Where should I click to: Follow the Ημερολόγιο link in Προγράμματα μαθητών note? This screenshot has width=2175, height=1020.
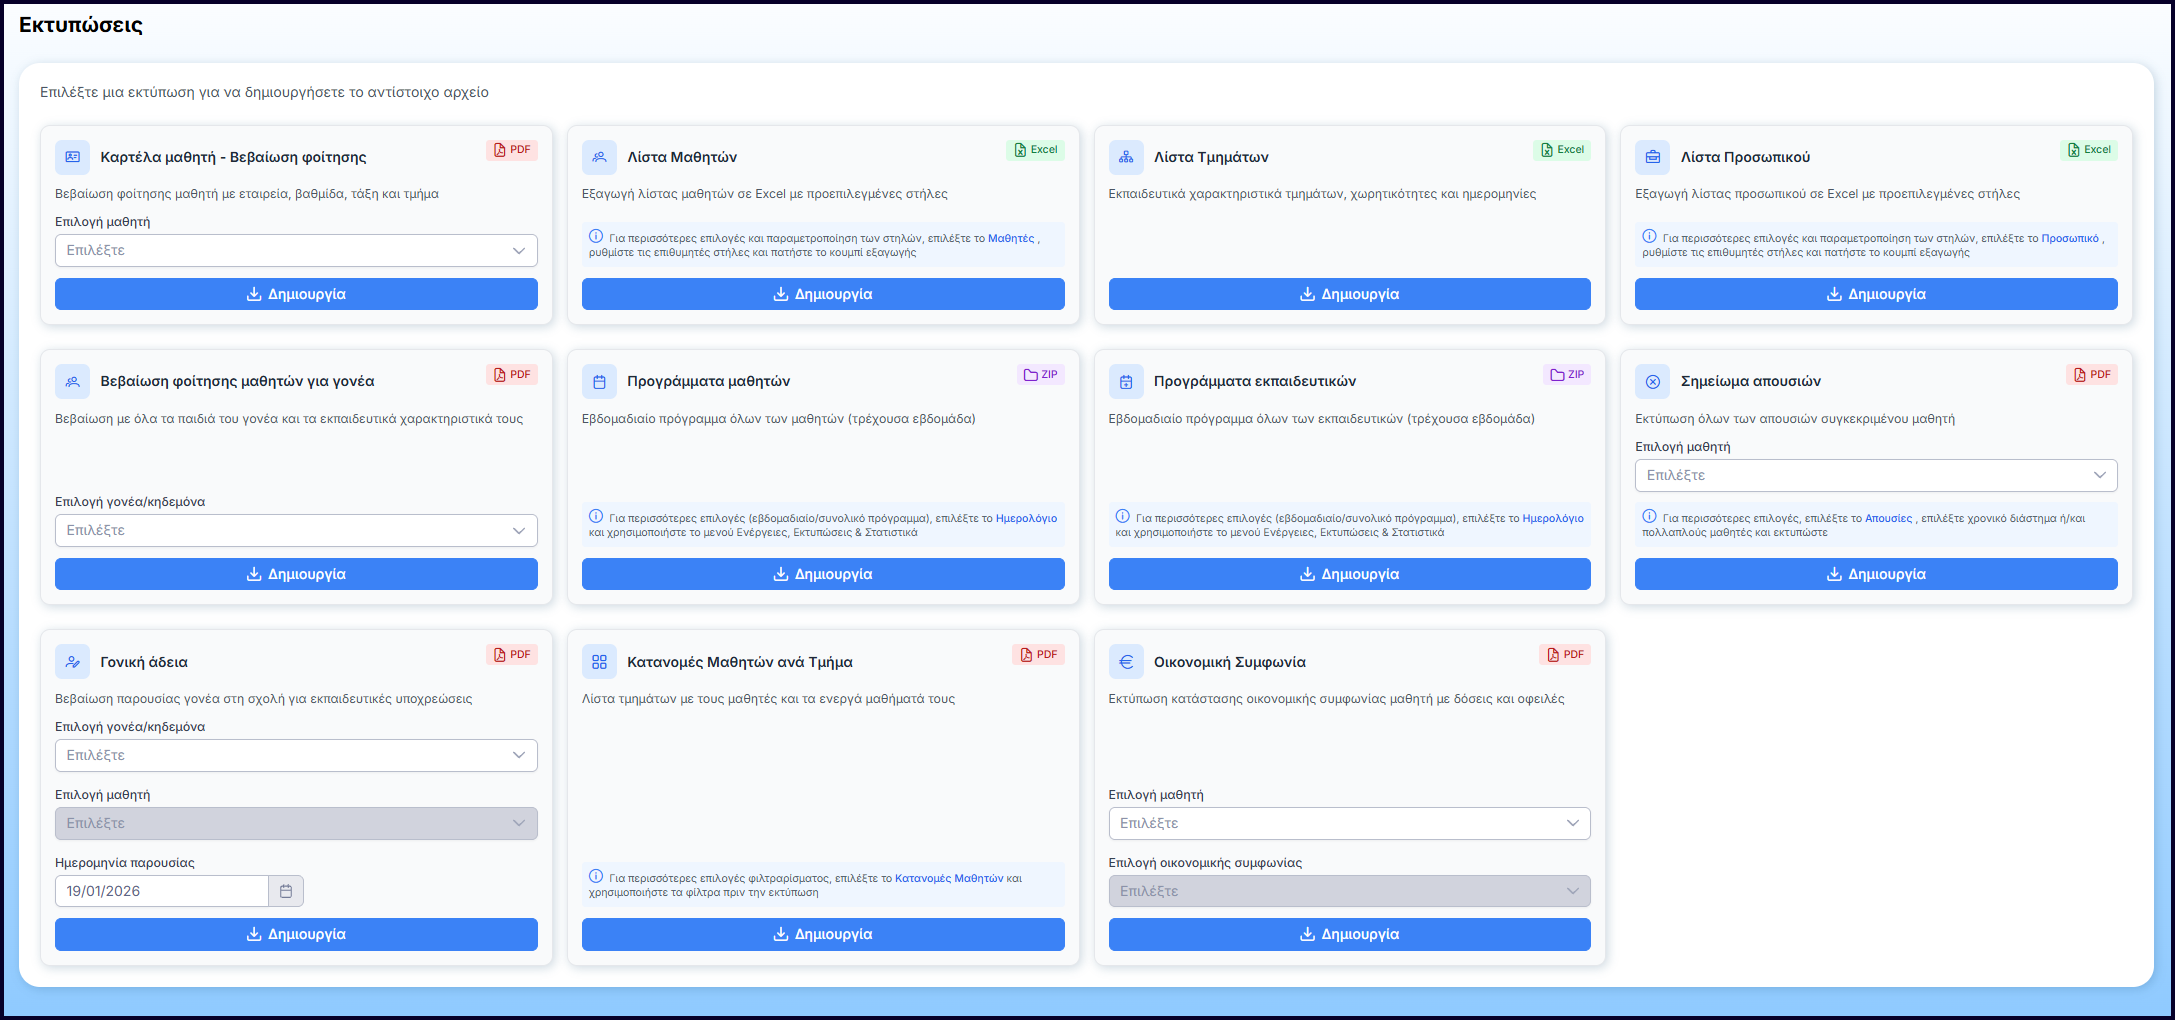(x=1026, y=519)
